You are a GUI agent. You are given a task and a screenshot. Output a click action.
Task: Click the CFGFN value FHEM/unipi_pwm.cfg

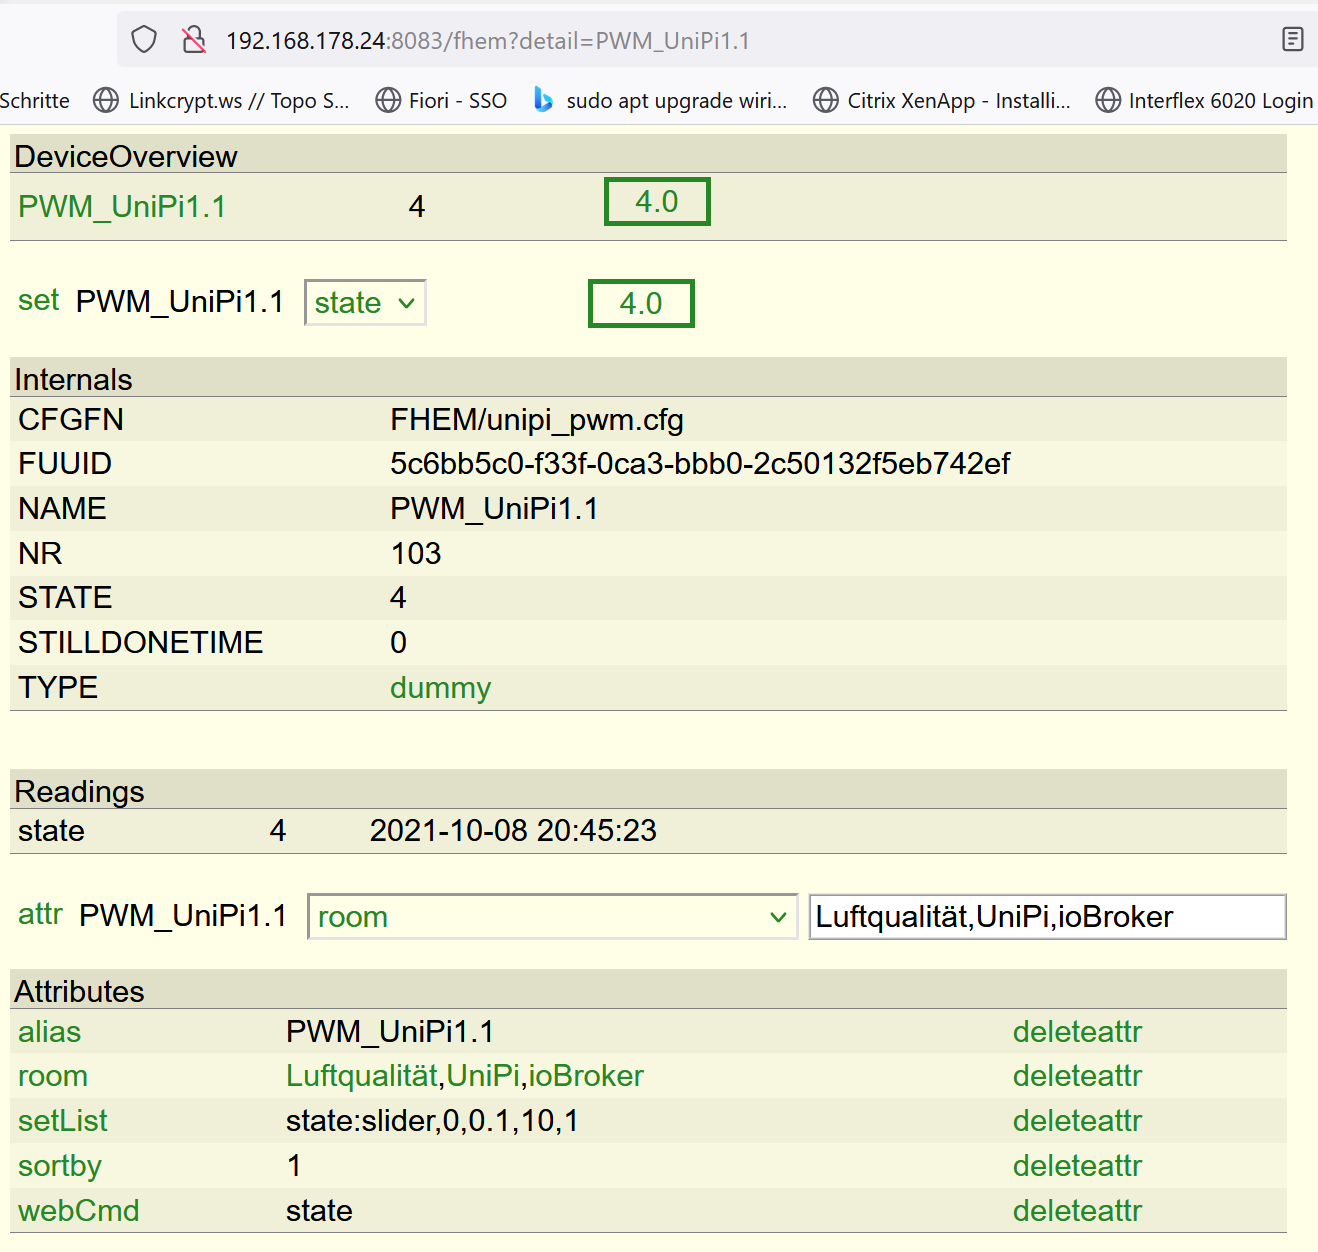(x=537, y=420)
